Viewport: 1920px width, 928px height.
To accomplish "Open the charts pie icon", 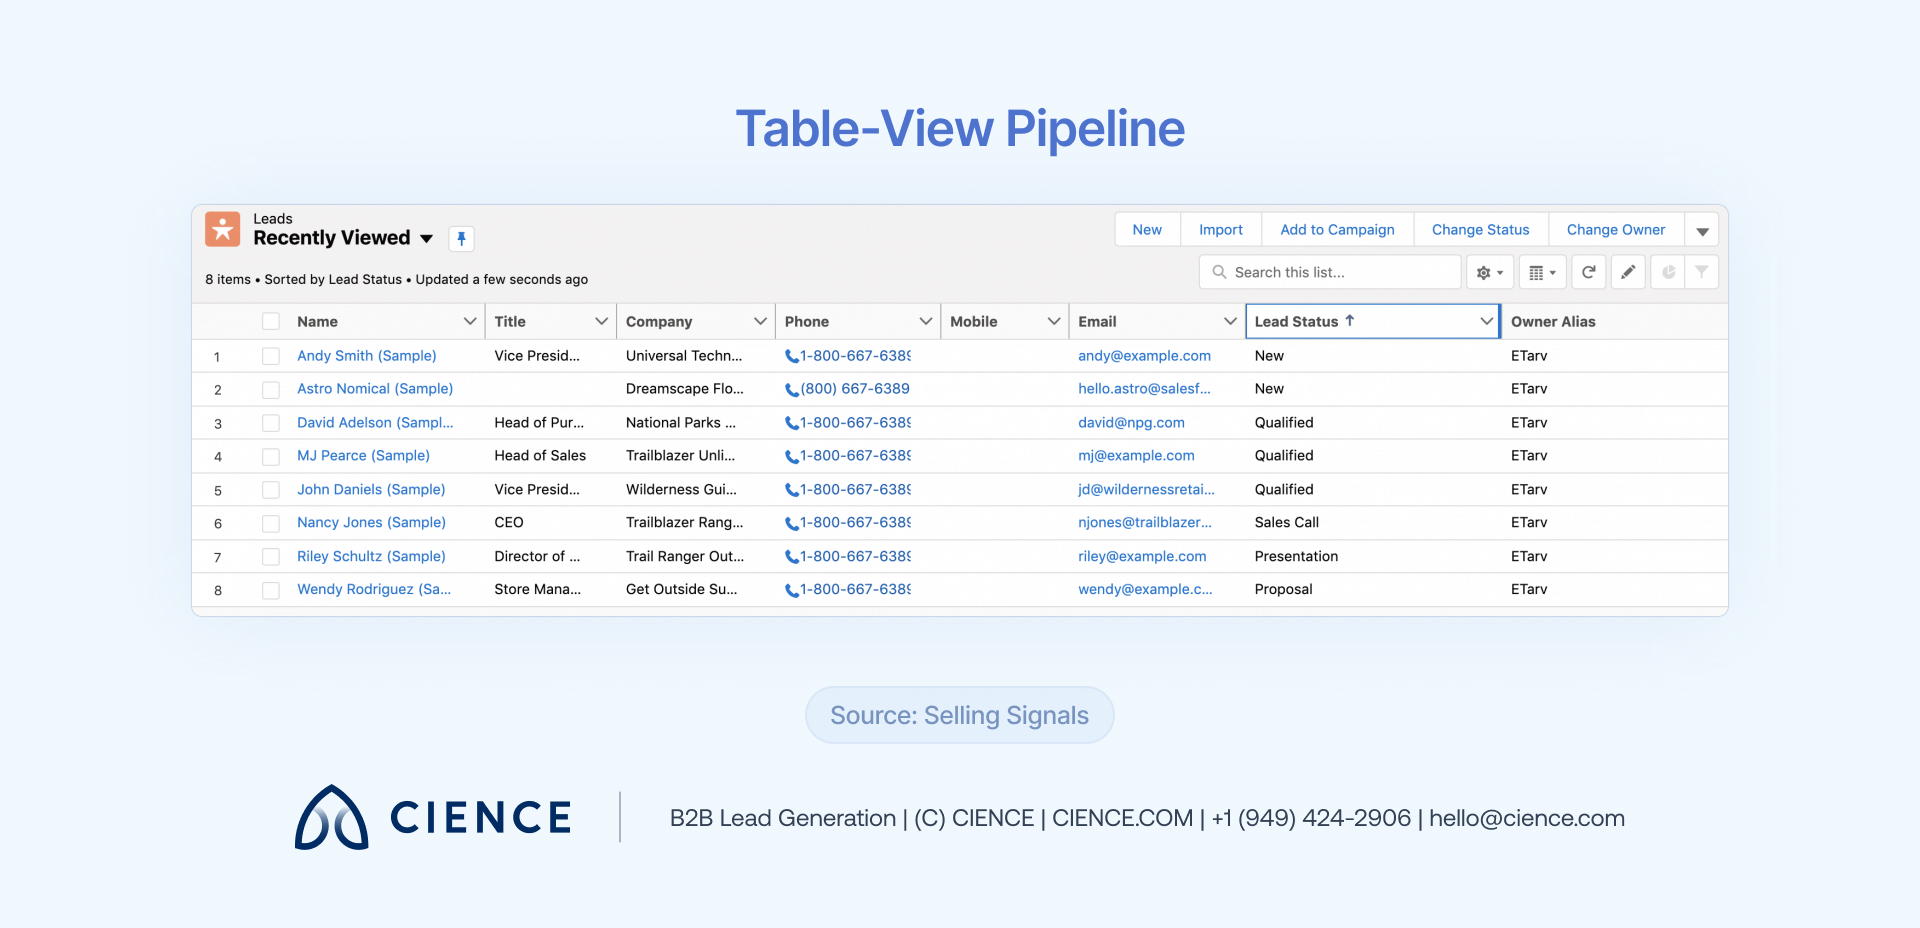I will 1668,272.
